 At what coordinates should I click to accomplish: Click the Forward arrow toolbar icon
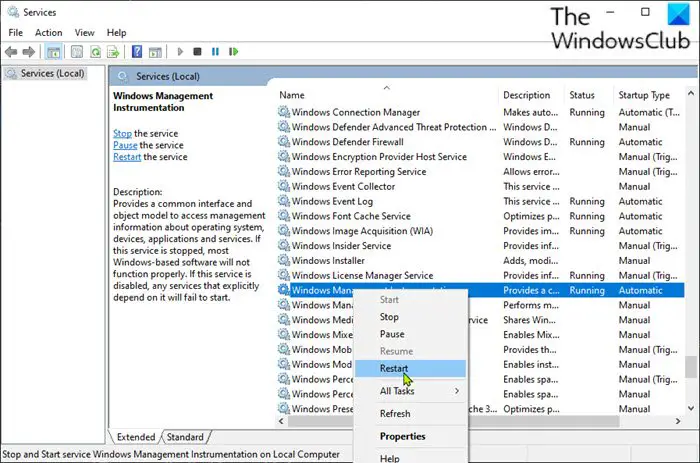[x=29, y=52]
